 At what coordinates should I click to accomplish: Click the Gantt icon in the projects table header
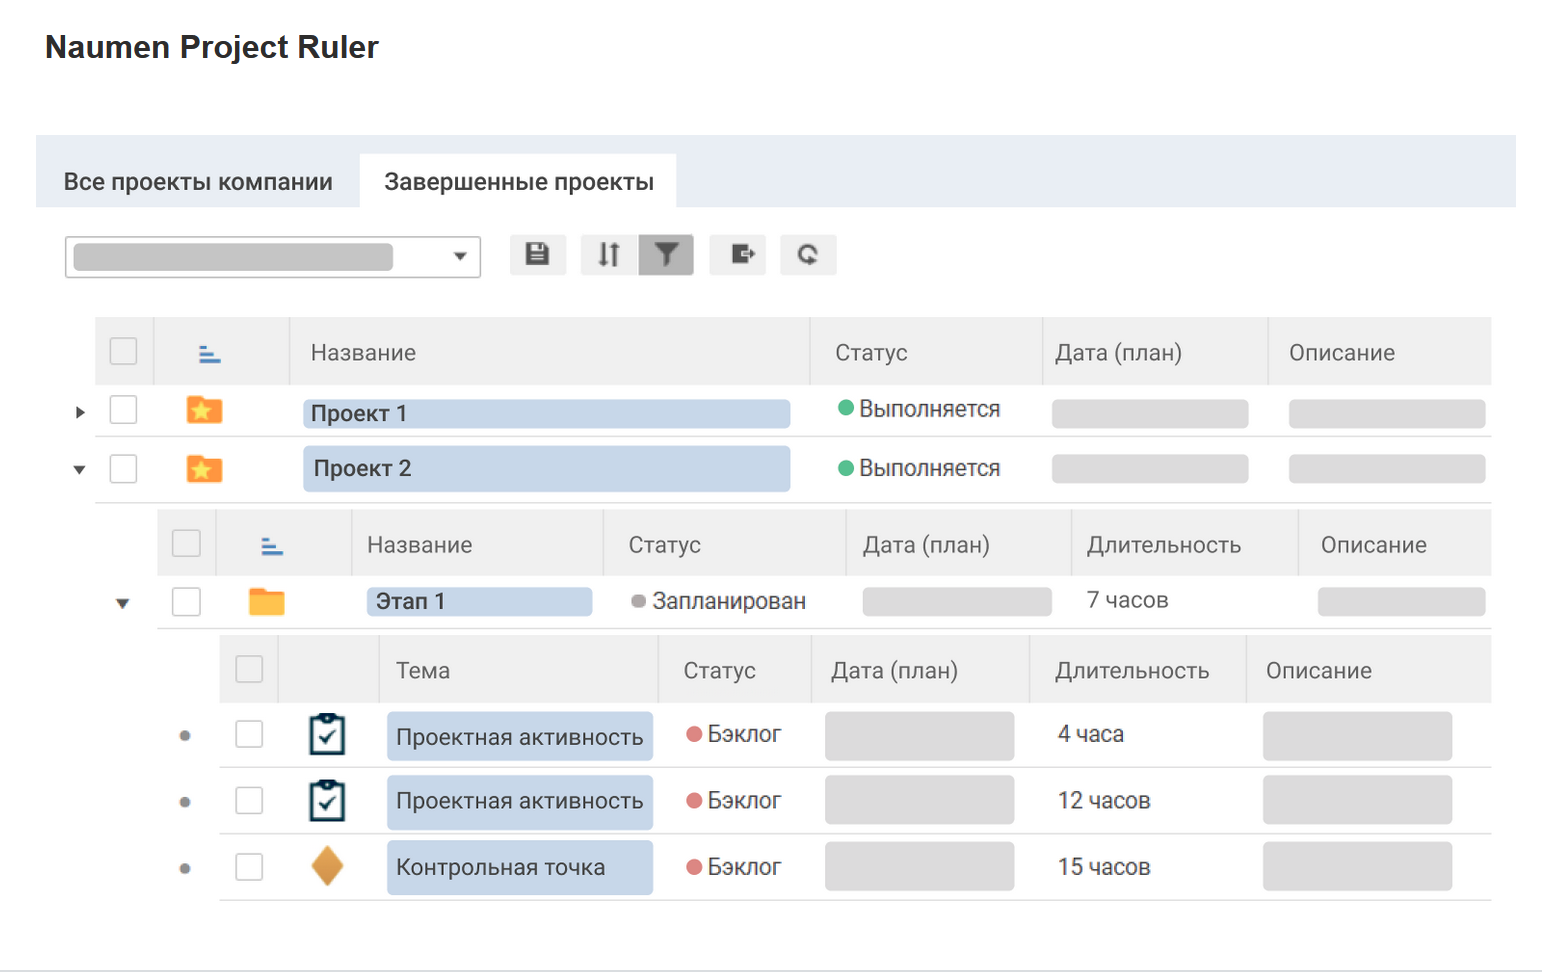point(209,354)
